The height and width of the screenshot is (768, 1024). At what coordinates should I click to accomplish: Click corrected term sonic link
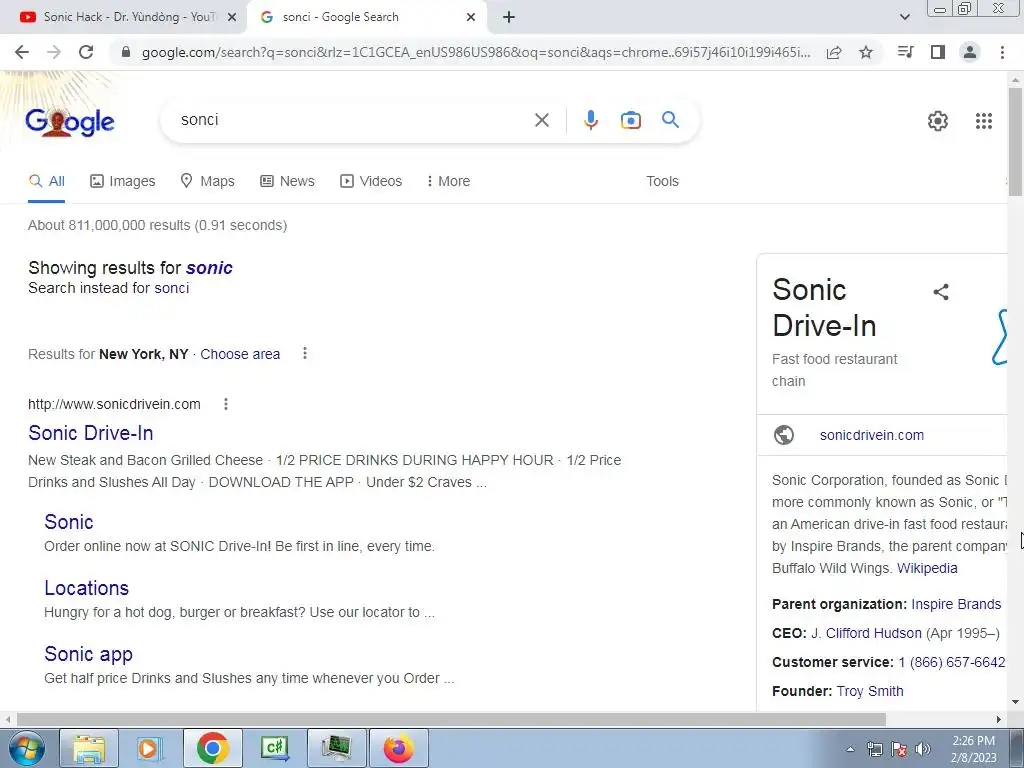[209, 268]
